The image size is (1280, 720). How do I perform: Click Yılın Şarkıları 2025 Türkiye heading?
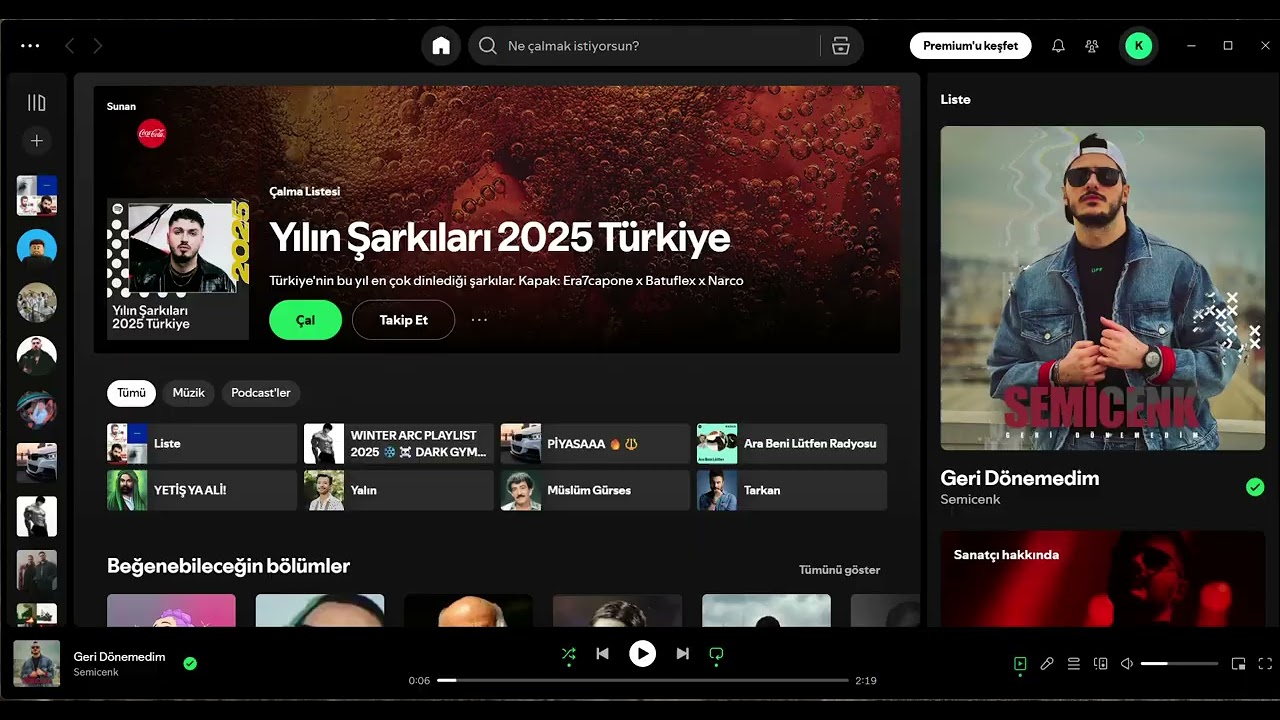(x=499, y=238)
